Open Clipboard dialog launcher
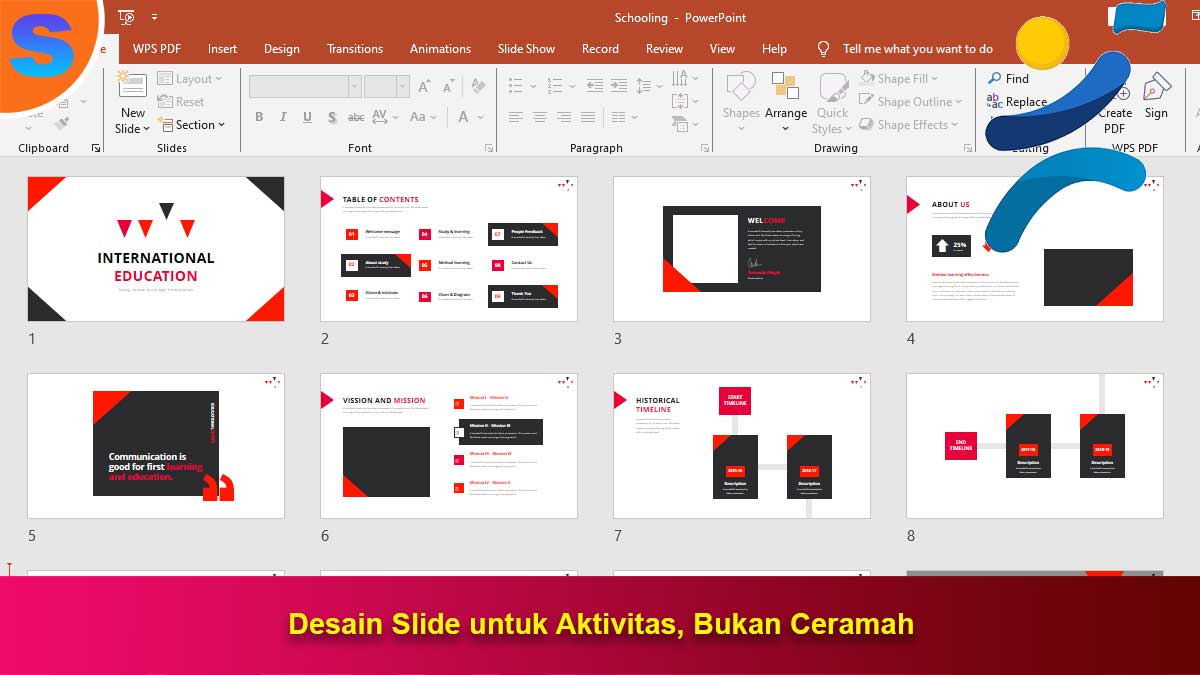This screenshot has width=1200, height=675. tap(96, 148)
